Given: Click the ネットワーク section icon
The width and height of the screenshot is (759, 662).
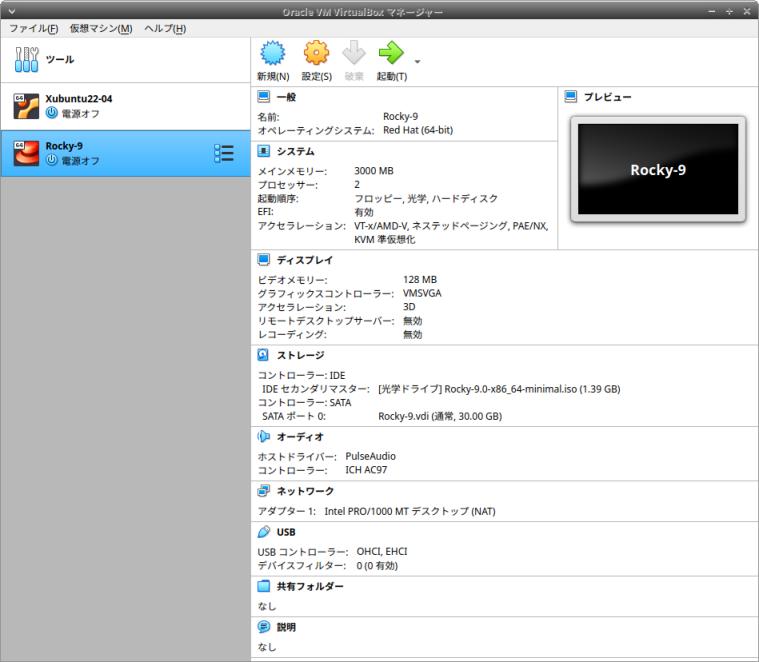Looking at the screenshot, I should 264,491.
